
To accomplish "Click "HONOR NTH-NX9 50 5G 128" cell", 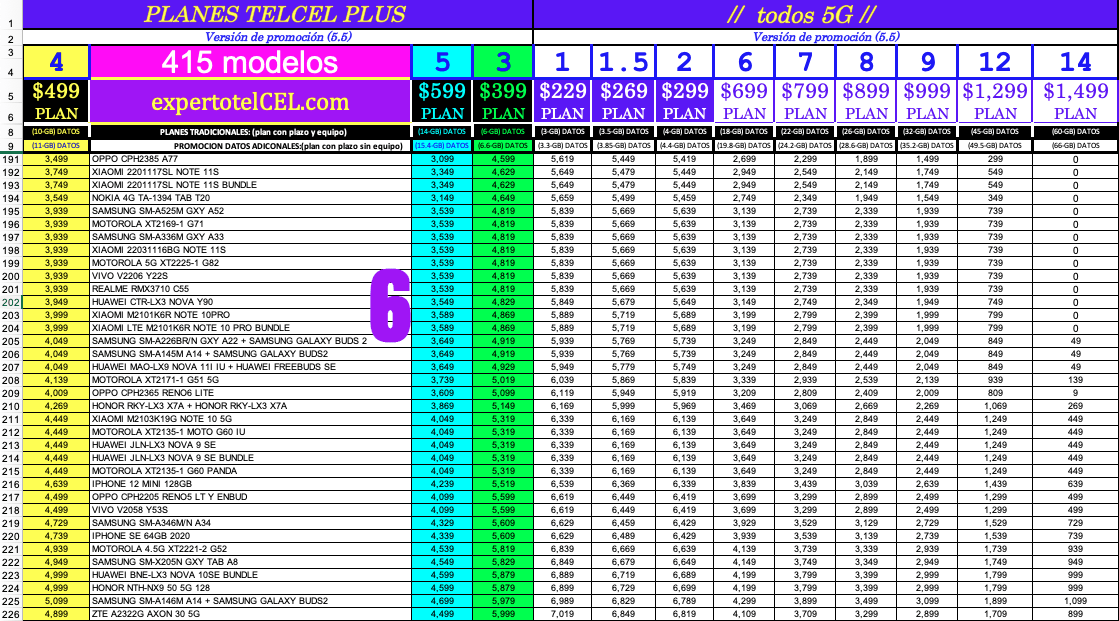I will 250,588.
